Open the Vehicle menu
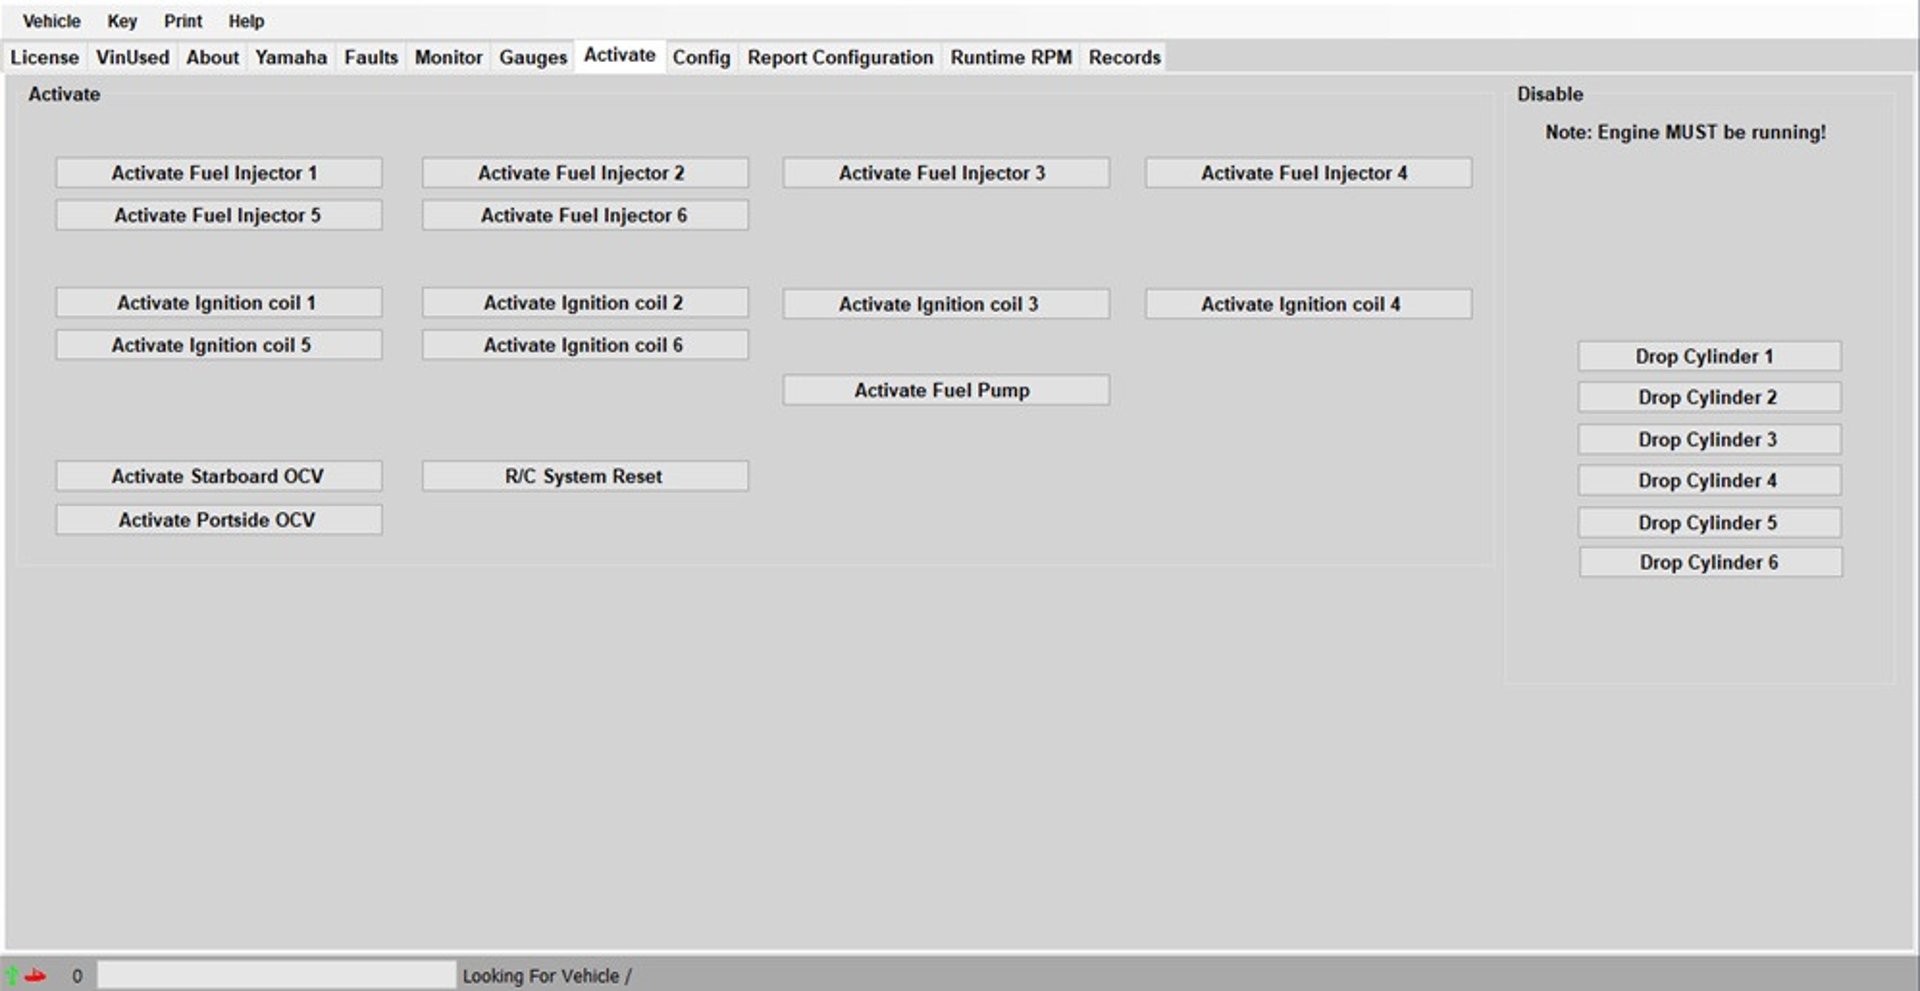The height and width of the screenshot is (991, 1920). [x=52, y=21]
